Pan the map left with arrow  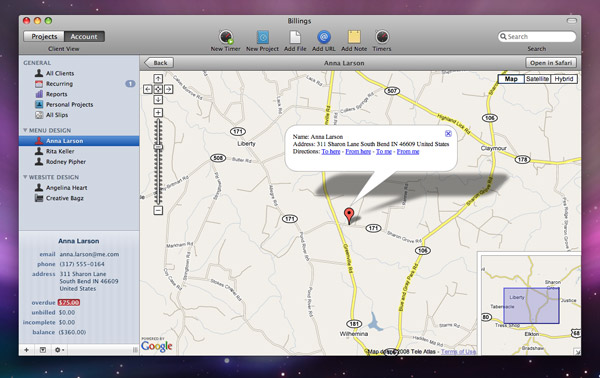148,89
